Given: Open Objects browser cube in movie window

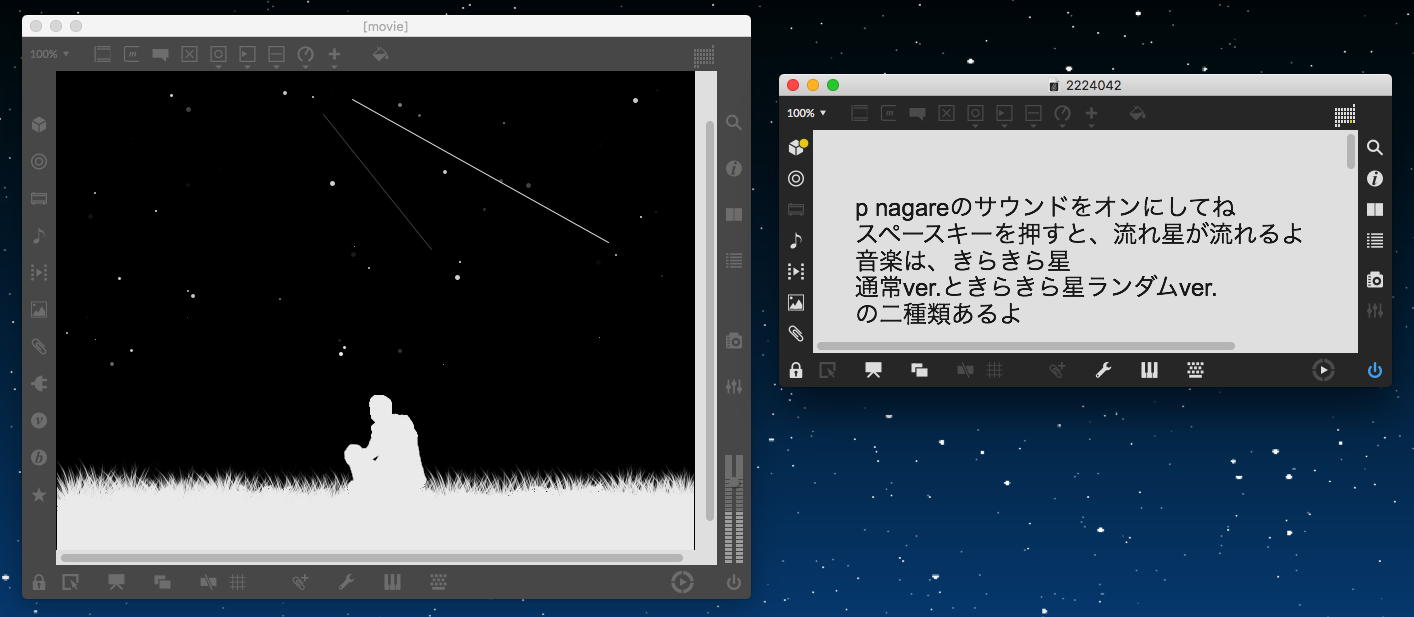Looking at the screenshot, I should (x=39, y=125).
